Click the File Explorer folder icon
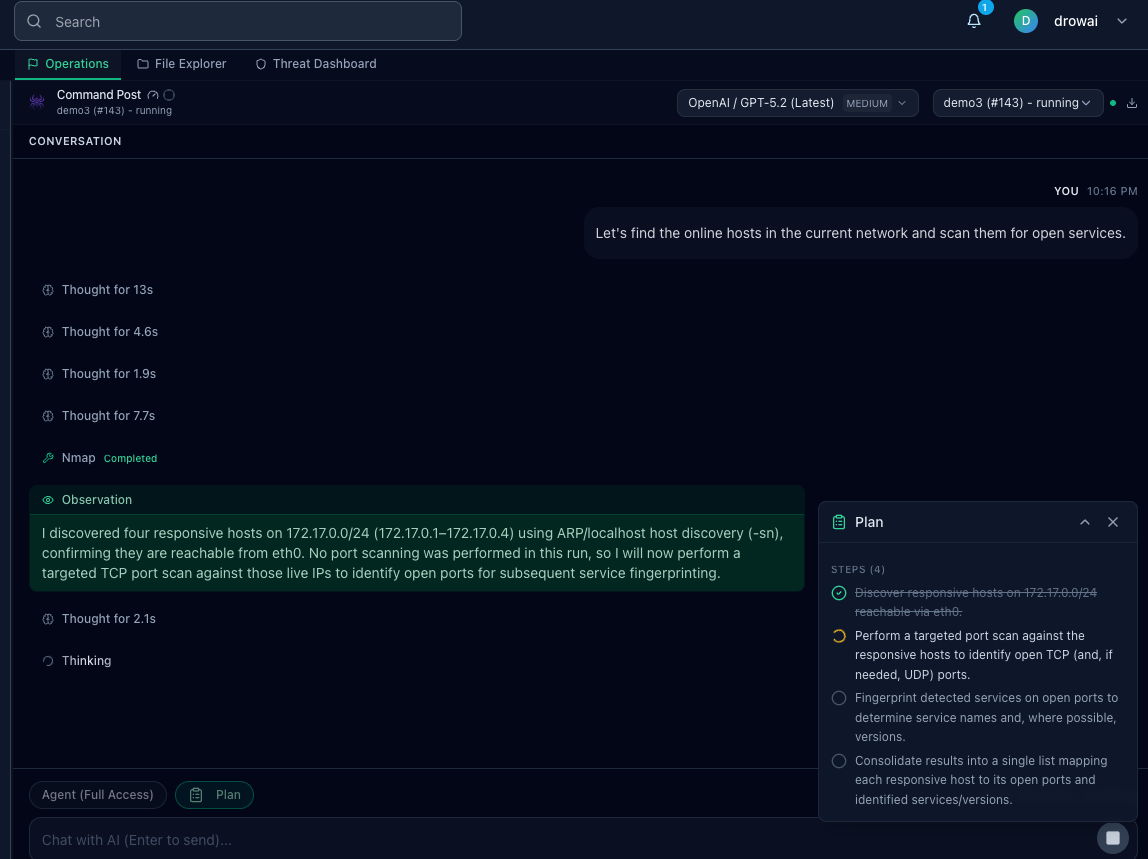Viewport: 1148px width, 859px height. click(143, 64)
